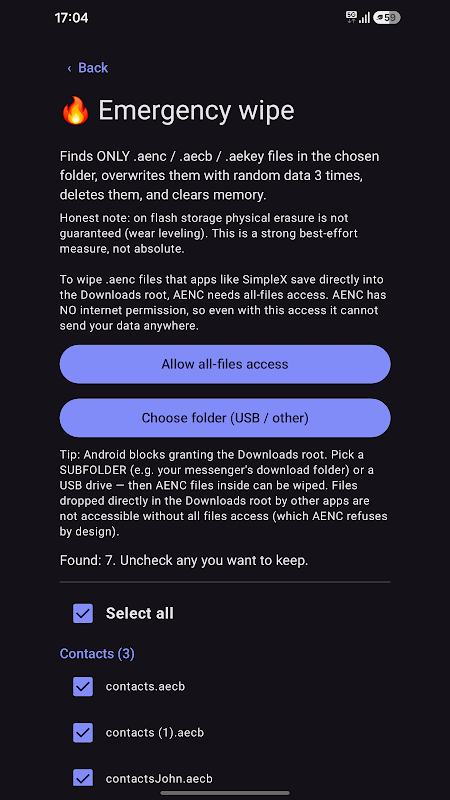Open Choose folder (USB / other)
The image size is (450, 800).
click(225, 418)
